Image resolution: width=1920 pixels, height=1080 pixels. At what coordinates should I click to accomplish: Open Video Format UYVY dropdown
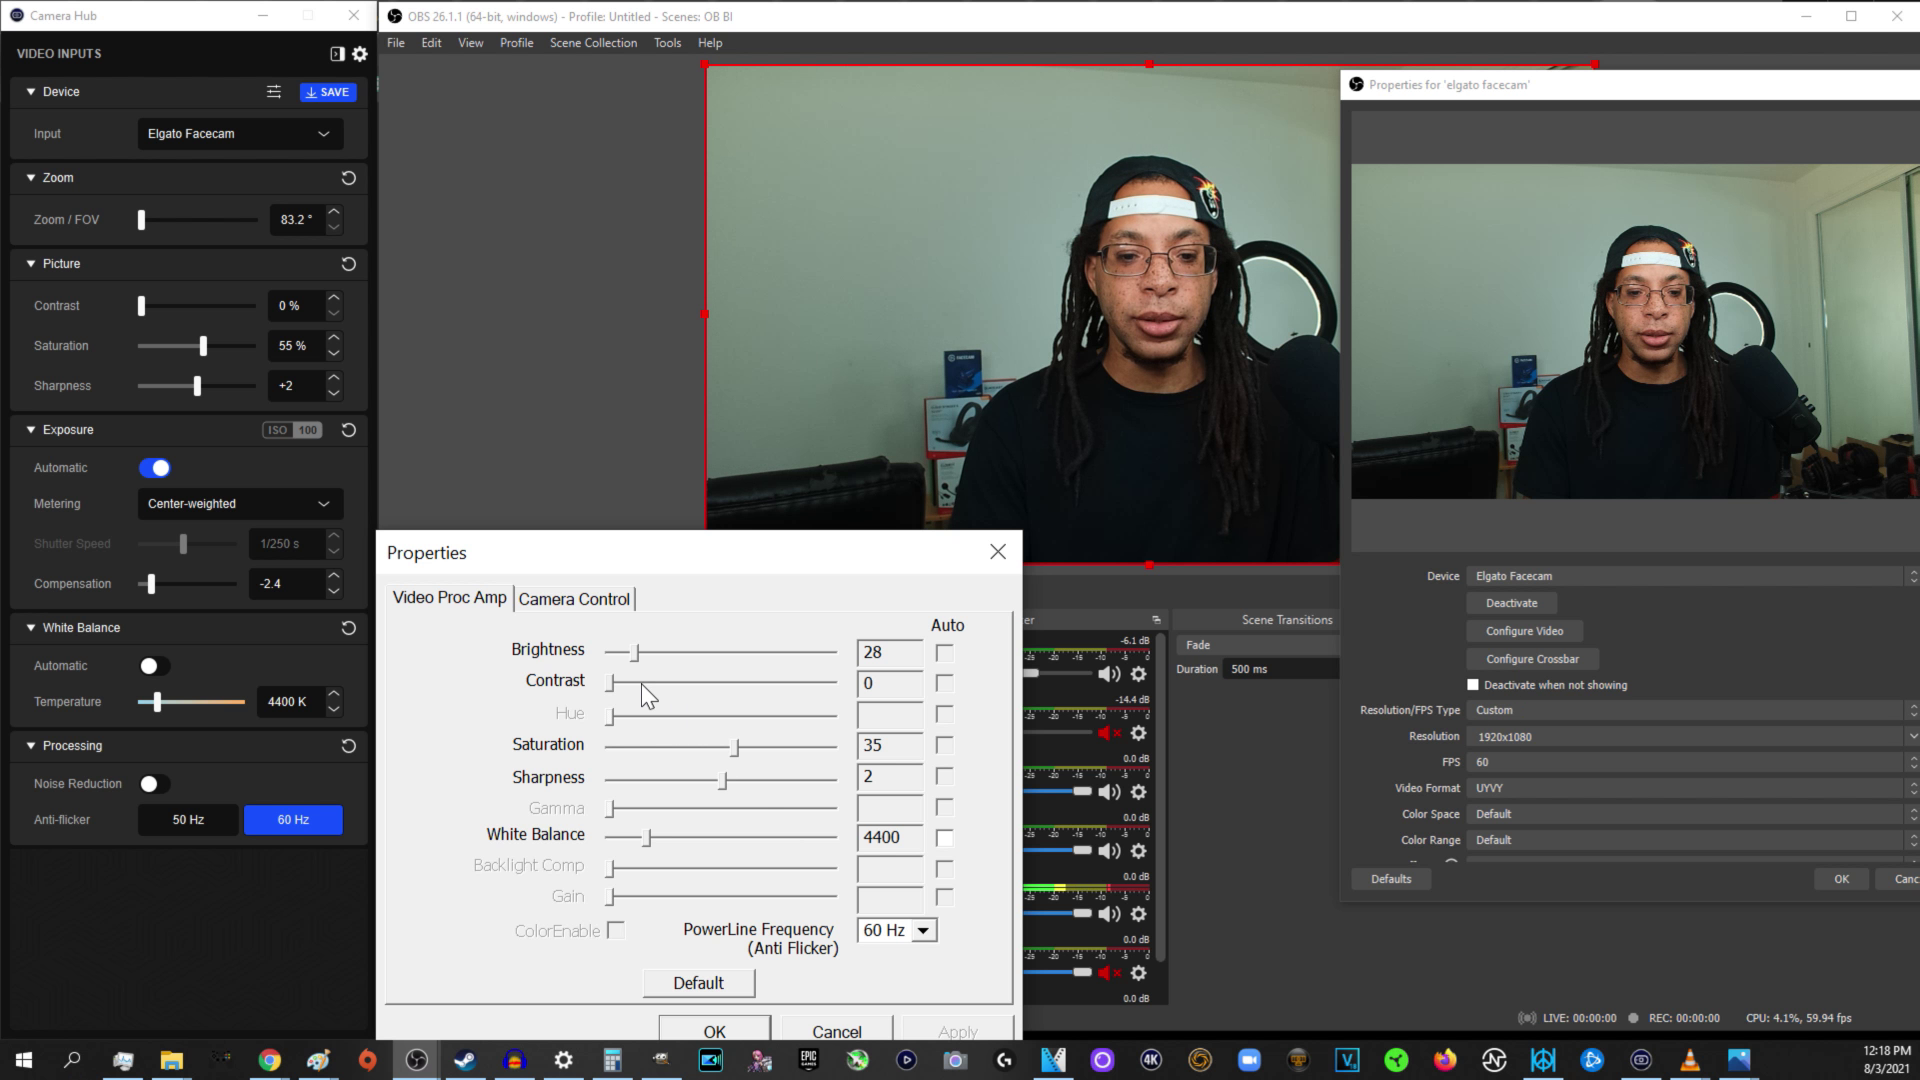click(x=1691, y=788)
